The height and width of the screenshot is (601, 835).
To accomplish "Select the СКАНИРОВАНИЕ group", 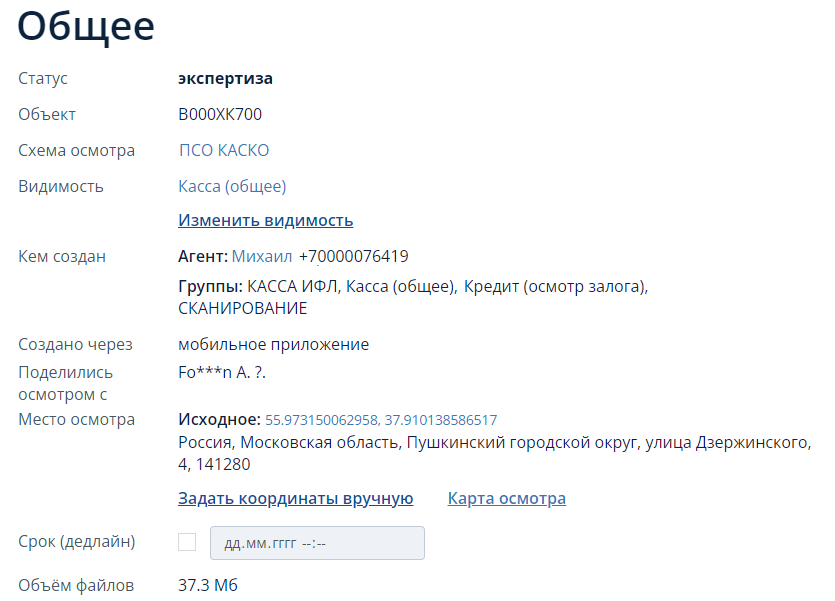I will pos(242,308).
